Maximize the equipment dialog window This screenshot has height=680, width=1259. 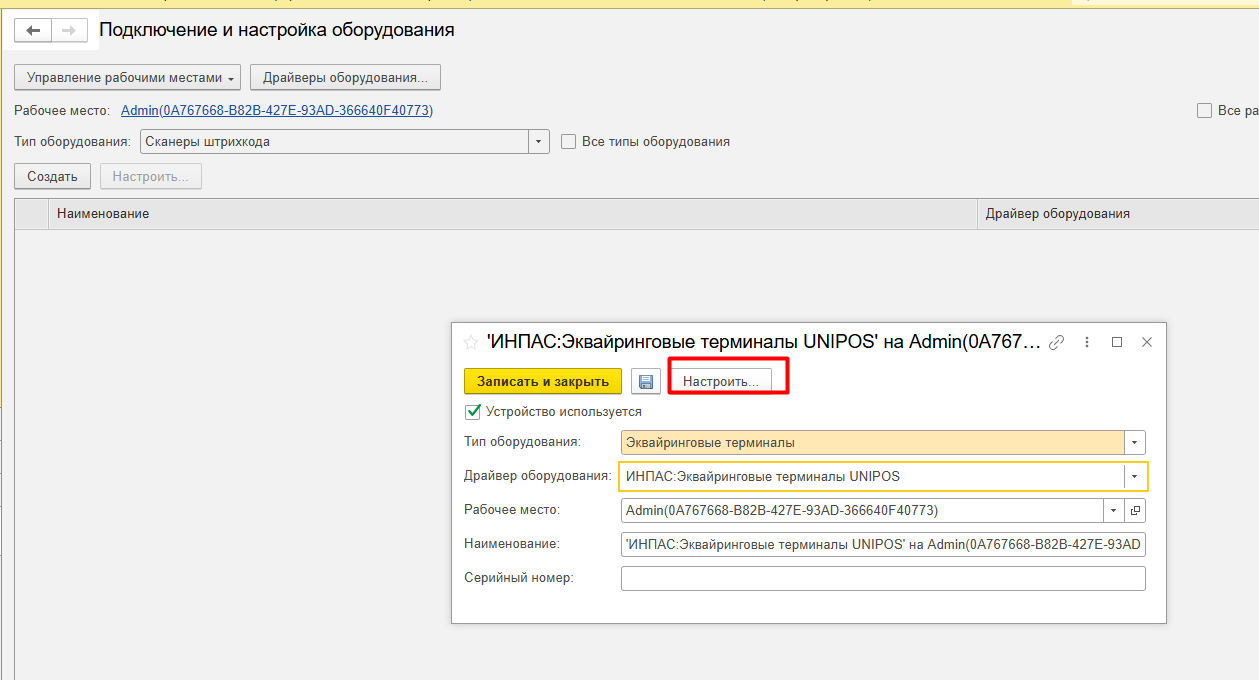click(x=1117, y=342)
